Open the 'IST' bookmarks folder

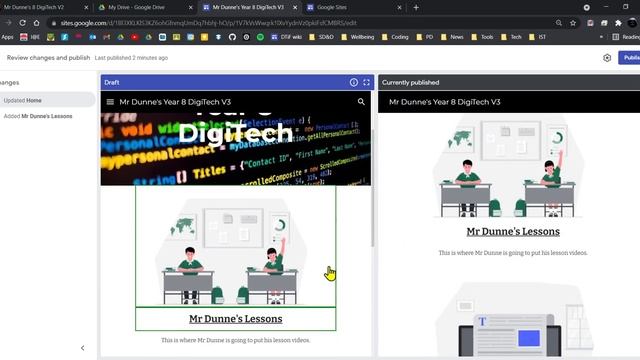[537, 37]
